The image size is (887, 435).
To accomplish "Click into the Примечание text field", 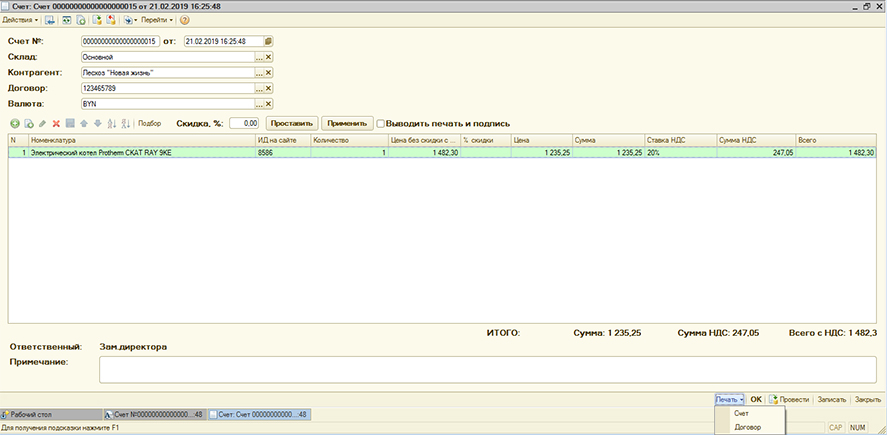I will (x=488, y=369).
